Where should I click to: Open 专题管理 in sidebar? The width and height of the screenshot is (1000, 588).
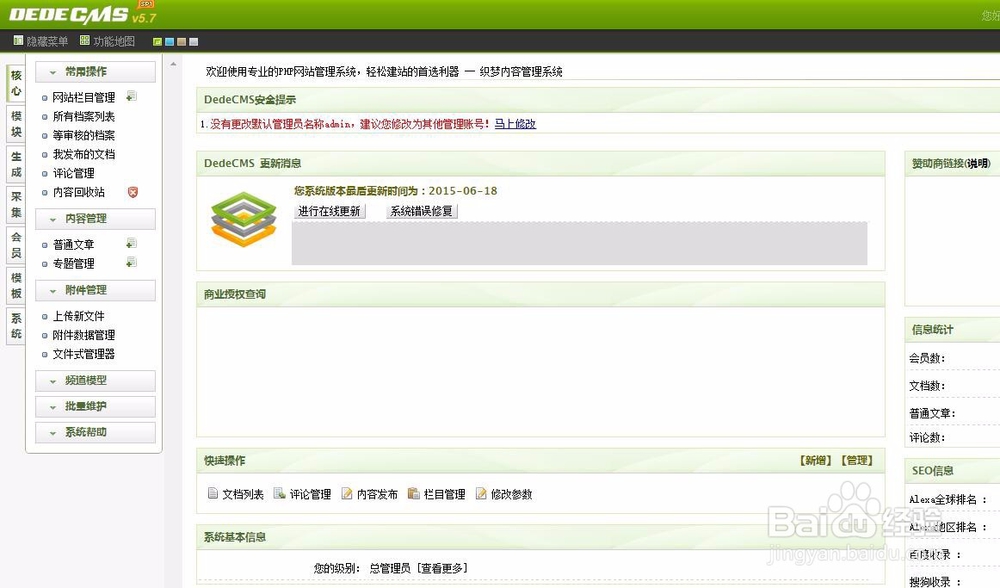[73, 263]
